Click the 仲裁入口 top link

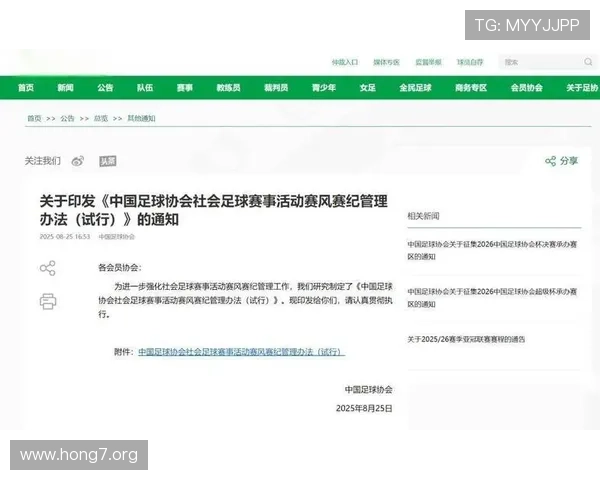coord(345,62)
